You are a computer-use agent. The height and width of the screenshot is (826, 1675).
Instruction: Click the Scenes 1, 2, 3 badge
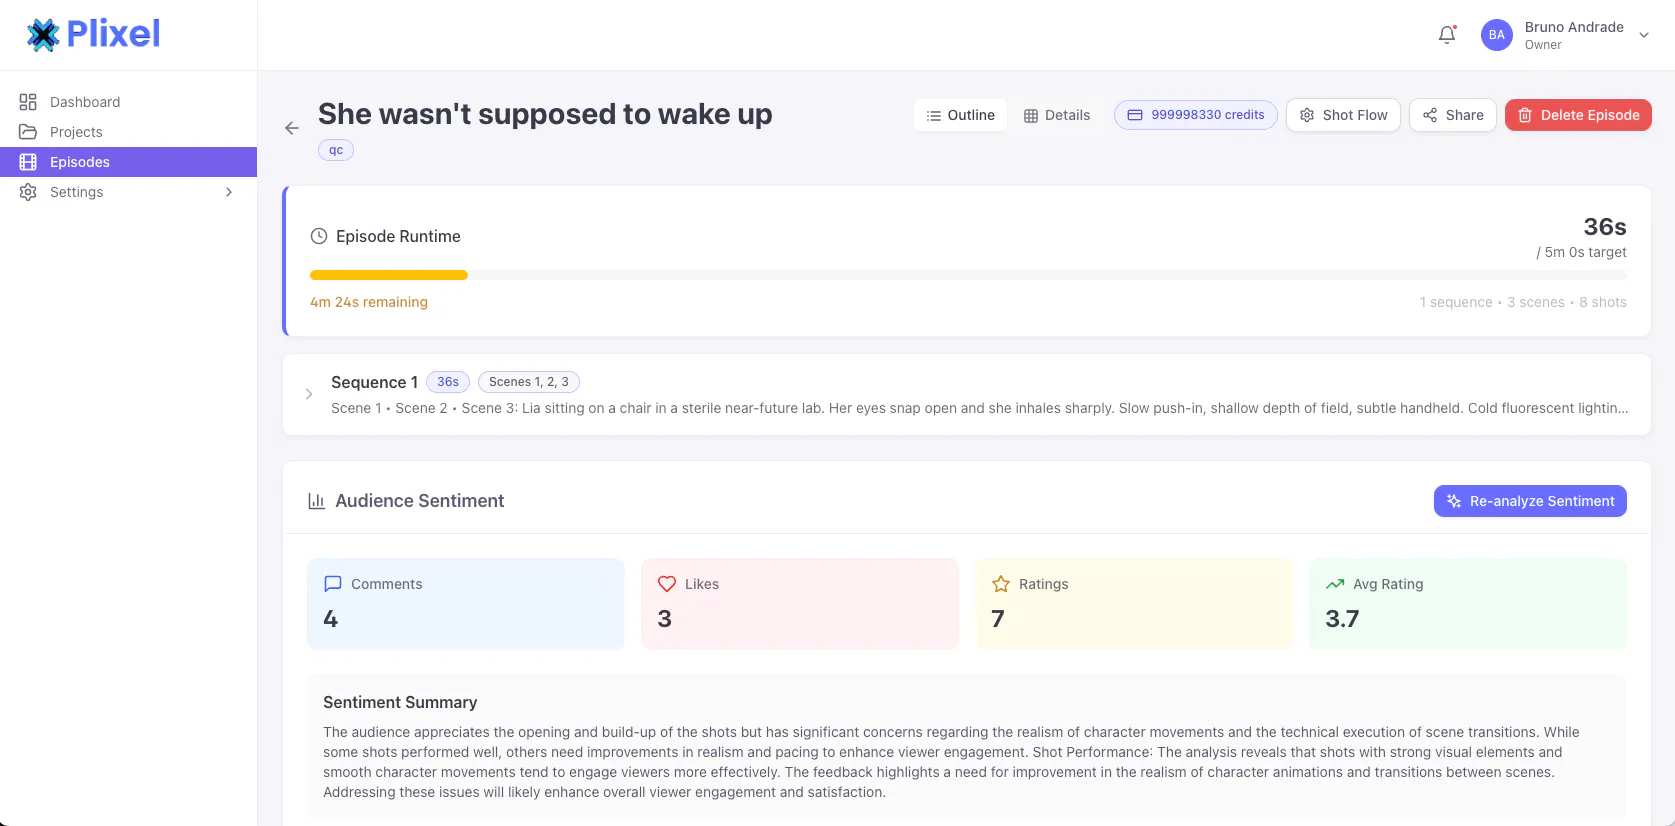(x=529, y=382)
